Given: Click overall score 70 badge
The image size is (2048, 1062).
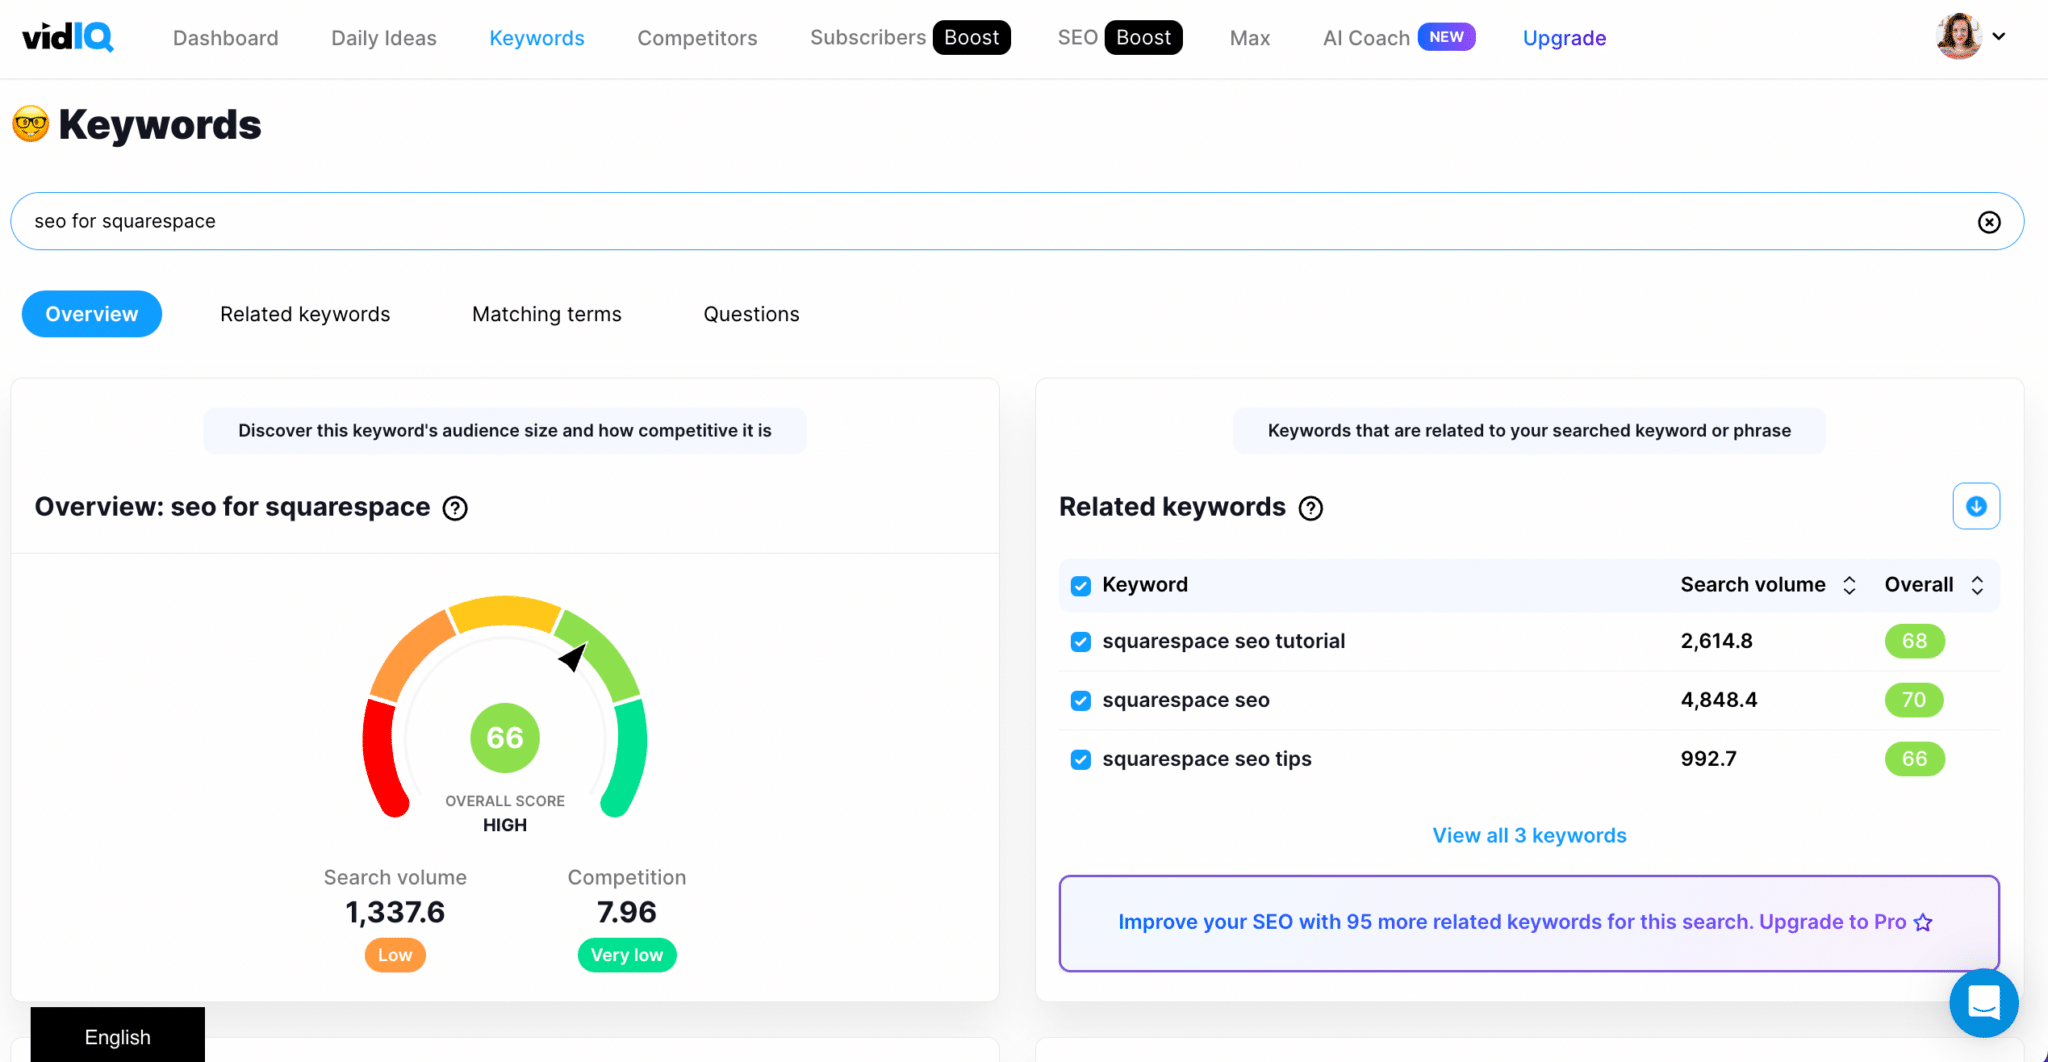Looking at the screenshot, I should click(x=1914, y=700).
